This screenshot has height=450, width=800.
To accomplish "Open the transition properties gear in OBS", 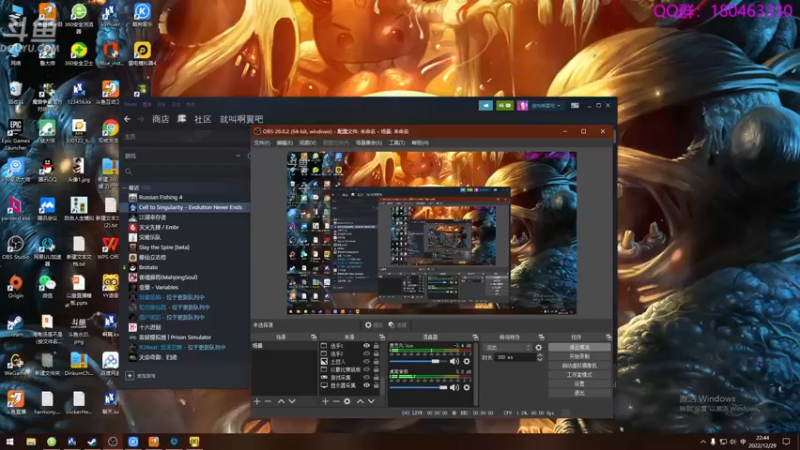I will pyautogui.click(x=539, y=347).
